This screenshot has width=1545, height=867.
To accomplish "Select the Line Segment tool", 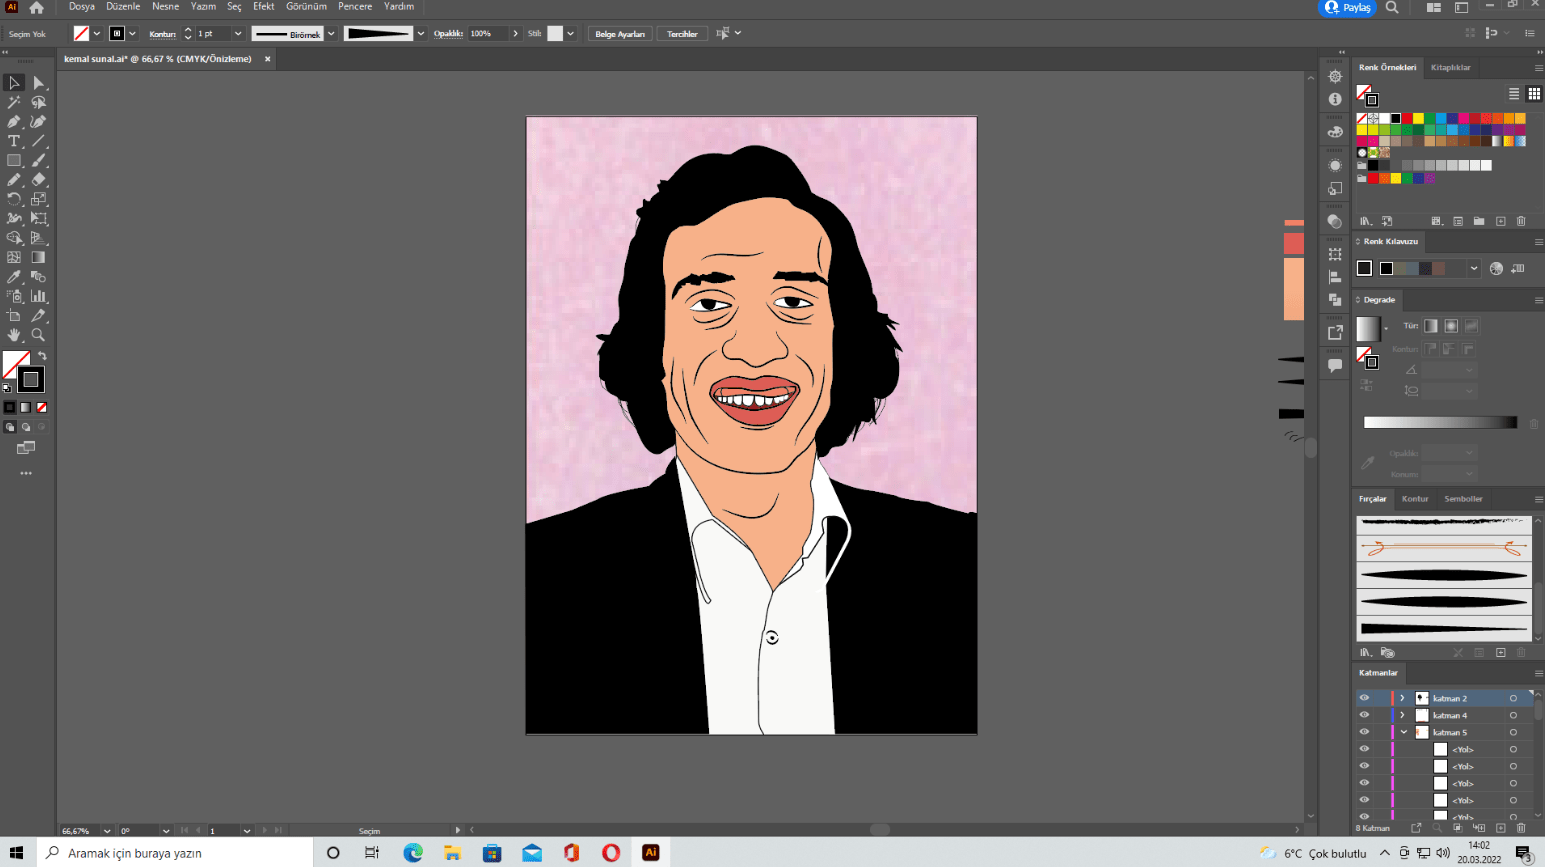I will click(38, 141).
